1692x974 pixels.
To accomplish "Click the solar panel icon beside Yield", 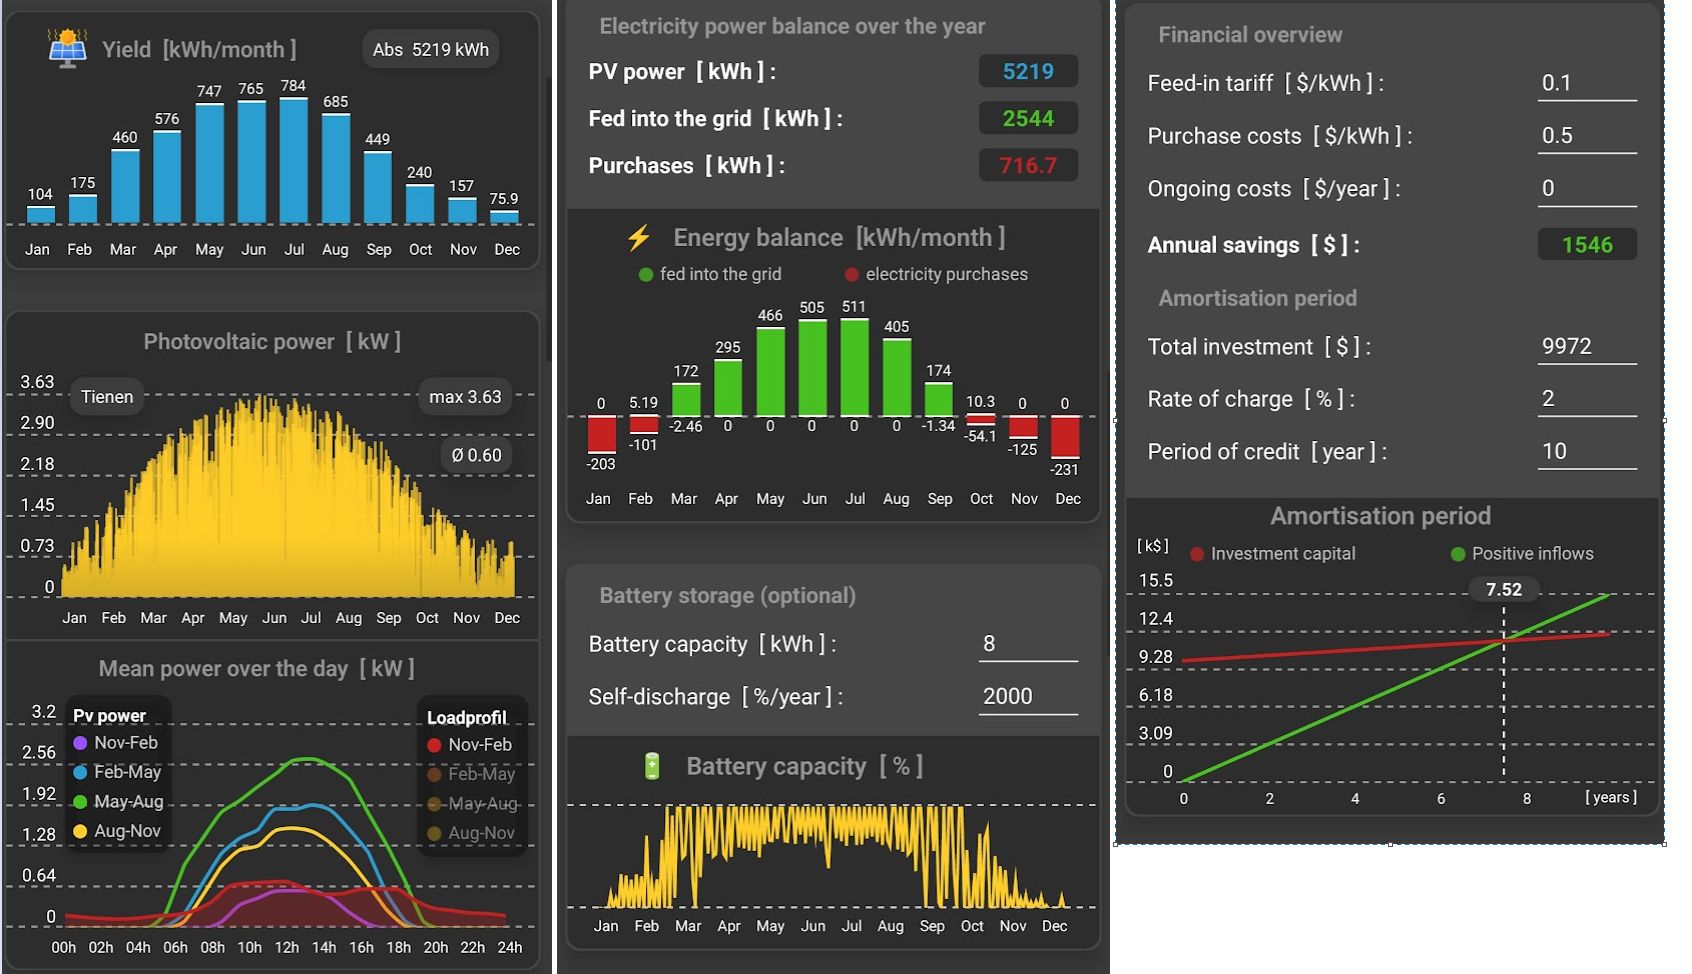I will [68, 48].
